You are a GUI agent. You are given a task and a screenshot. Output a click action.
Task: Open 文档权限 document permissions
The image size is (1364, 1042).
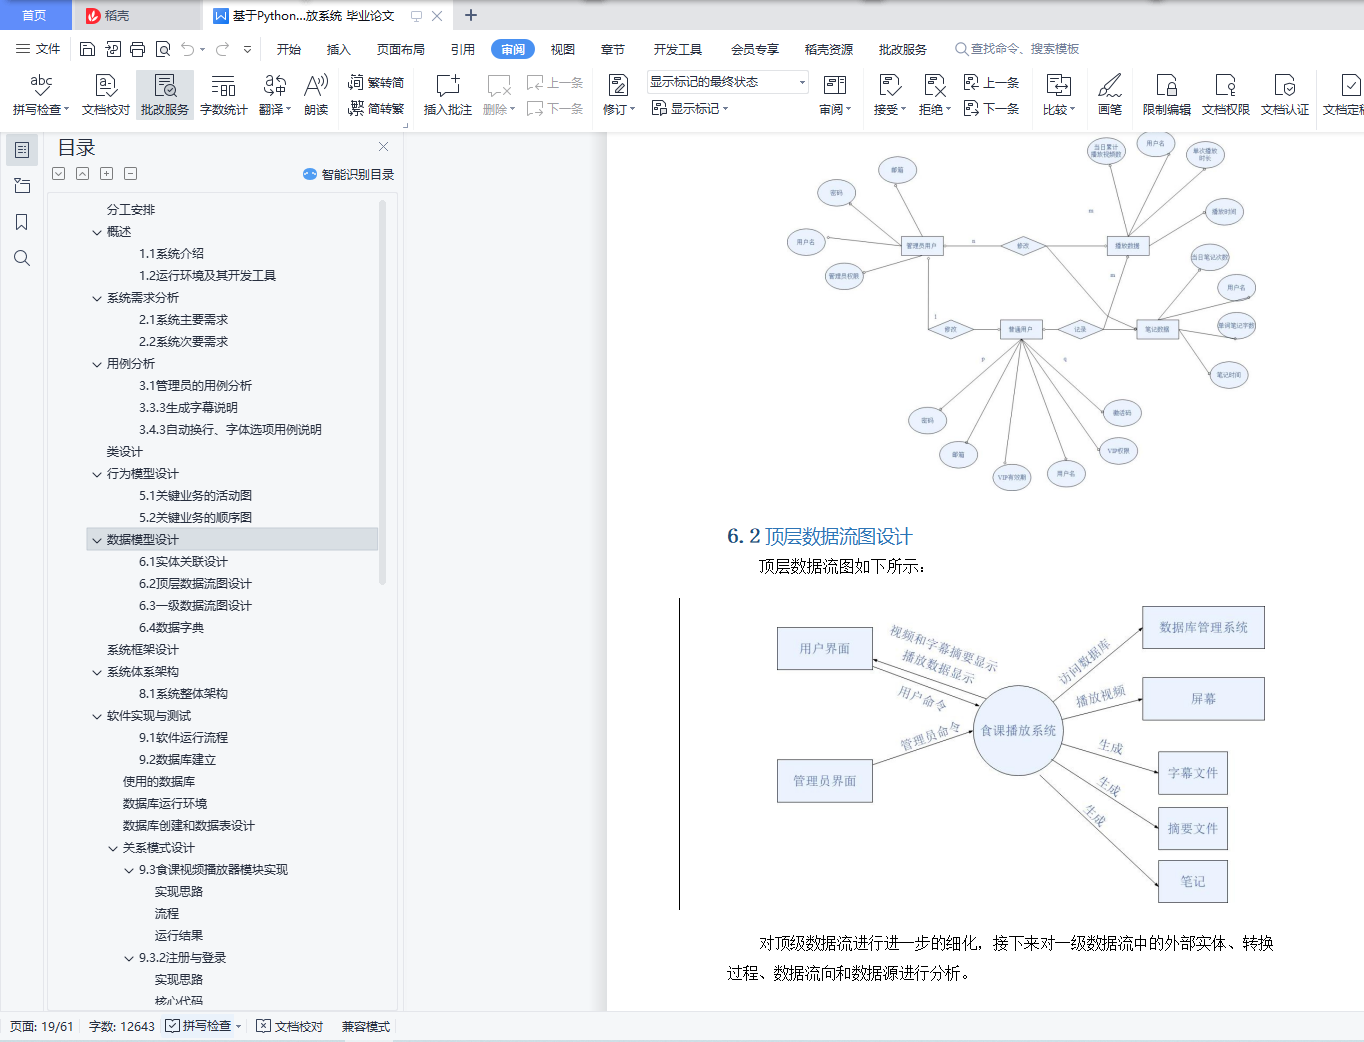pyautogui.click(x=1226, y=95)
